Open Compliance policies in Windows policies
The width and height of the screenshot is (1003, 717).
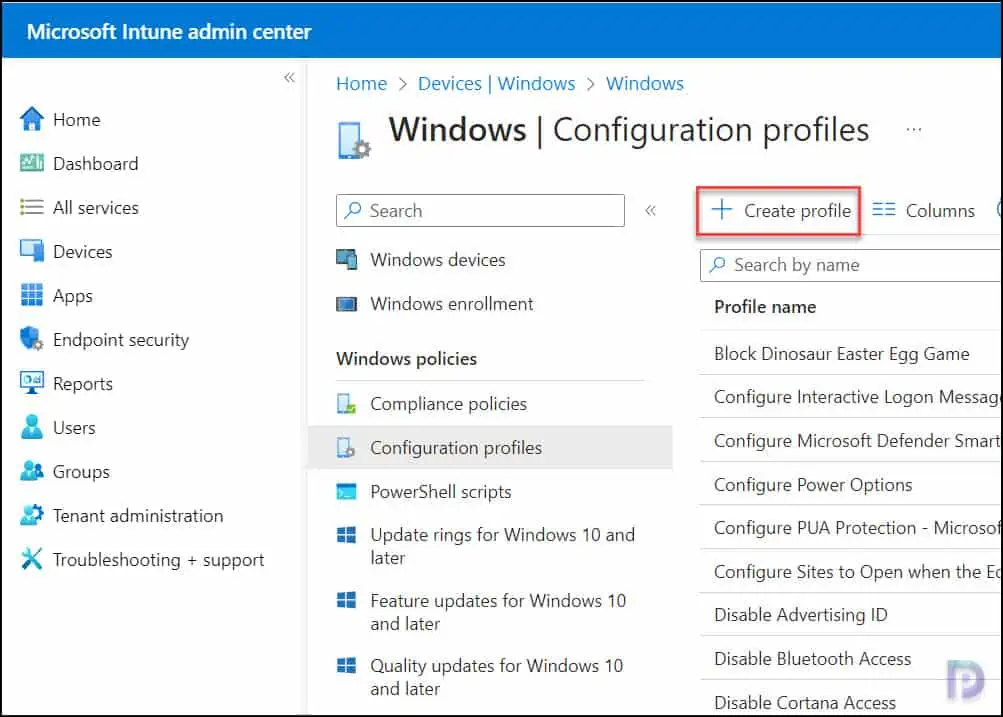coord(448,404)
